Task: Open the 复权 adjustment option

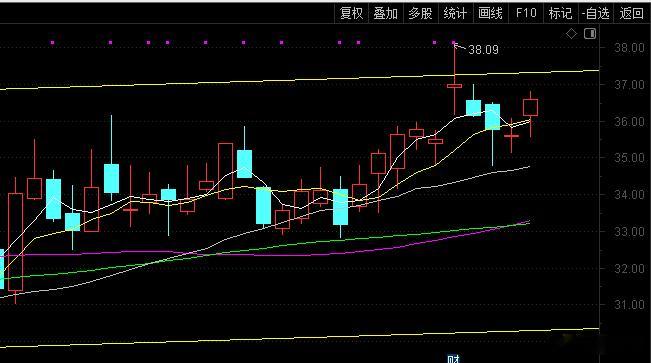Action: tap(351, 13)
